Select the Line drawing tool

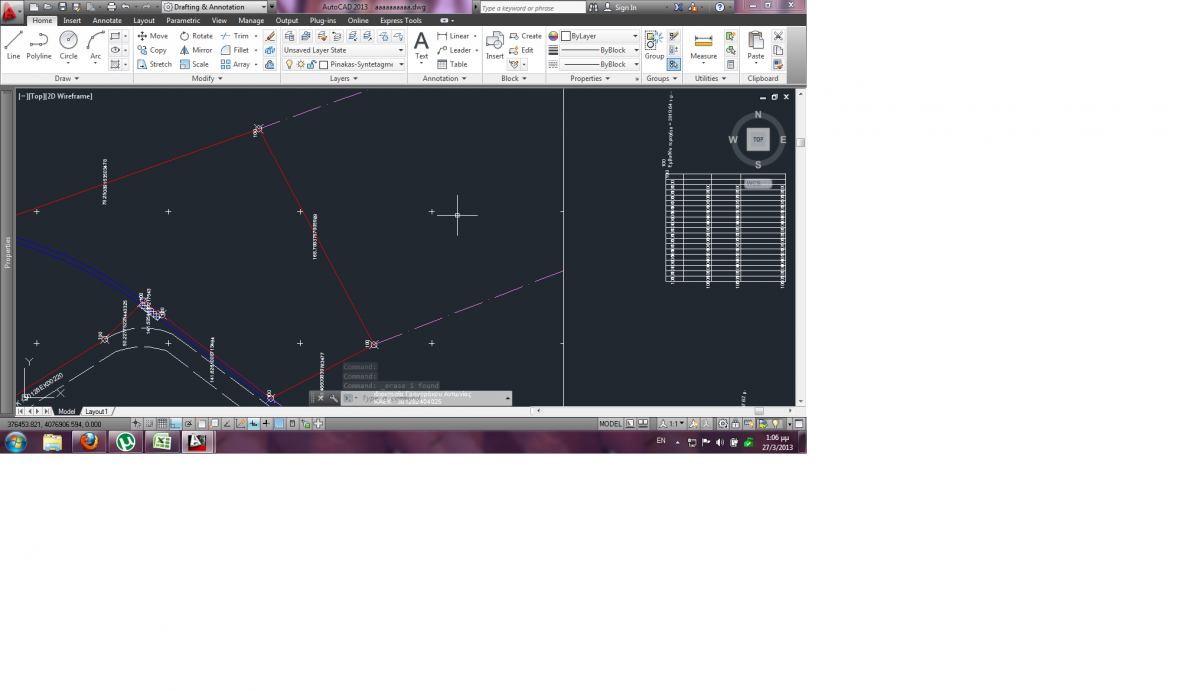click(13, 44)
